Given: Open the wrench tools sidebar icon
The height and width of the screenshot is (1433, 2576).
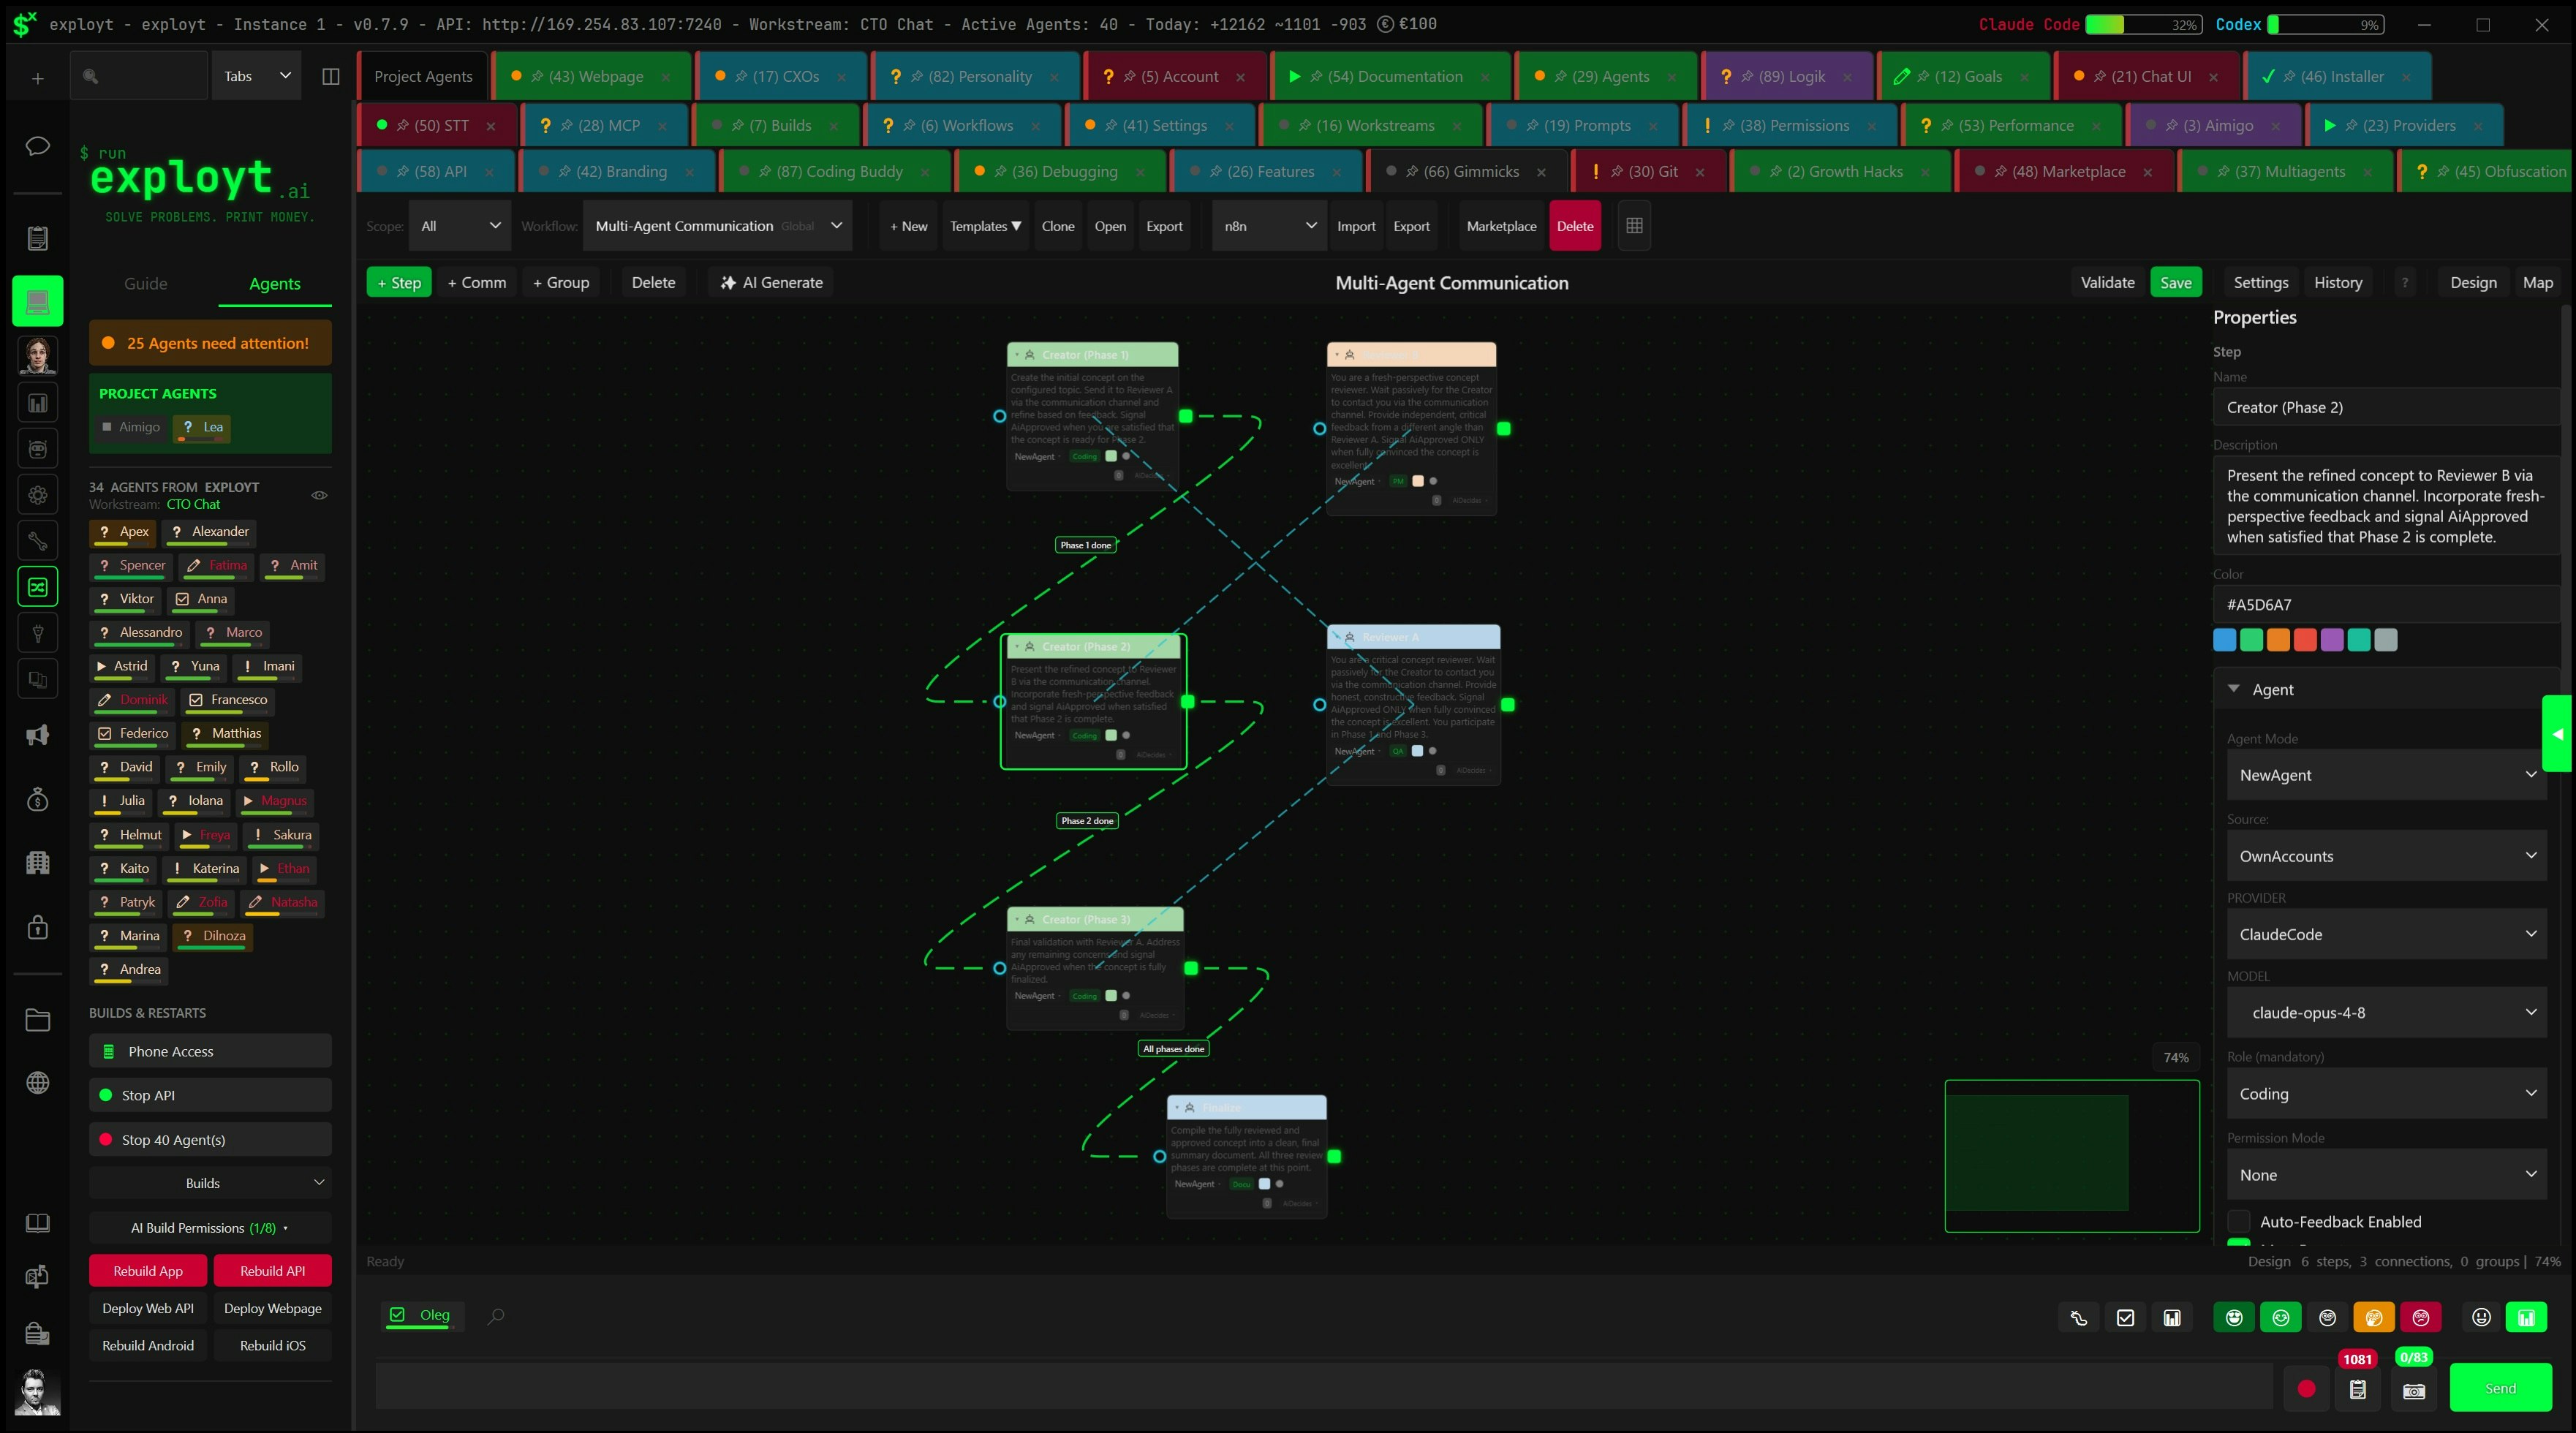Looking at the screenshot, I should 37,541.
